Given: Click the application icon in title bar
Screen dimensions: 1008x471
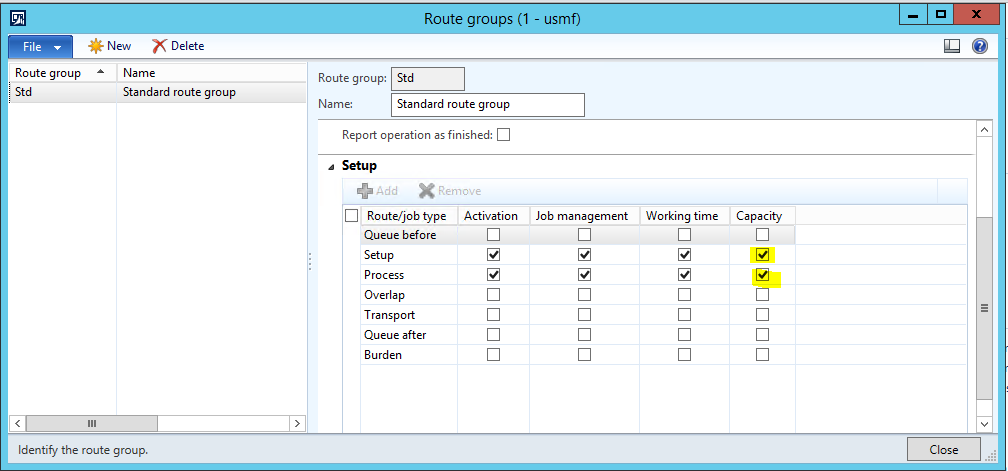Looking at the screenshot, I should tap(17, 16).
